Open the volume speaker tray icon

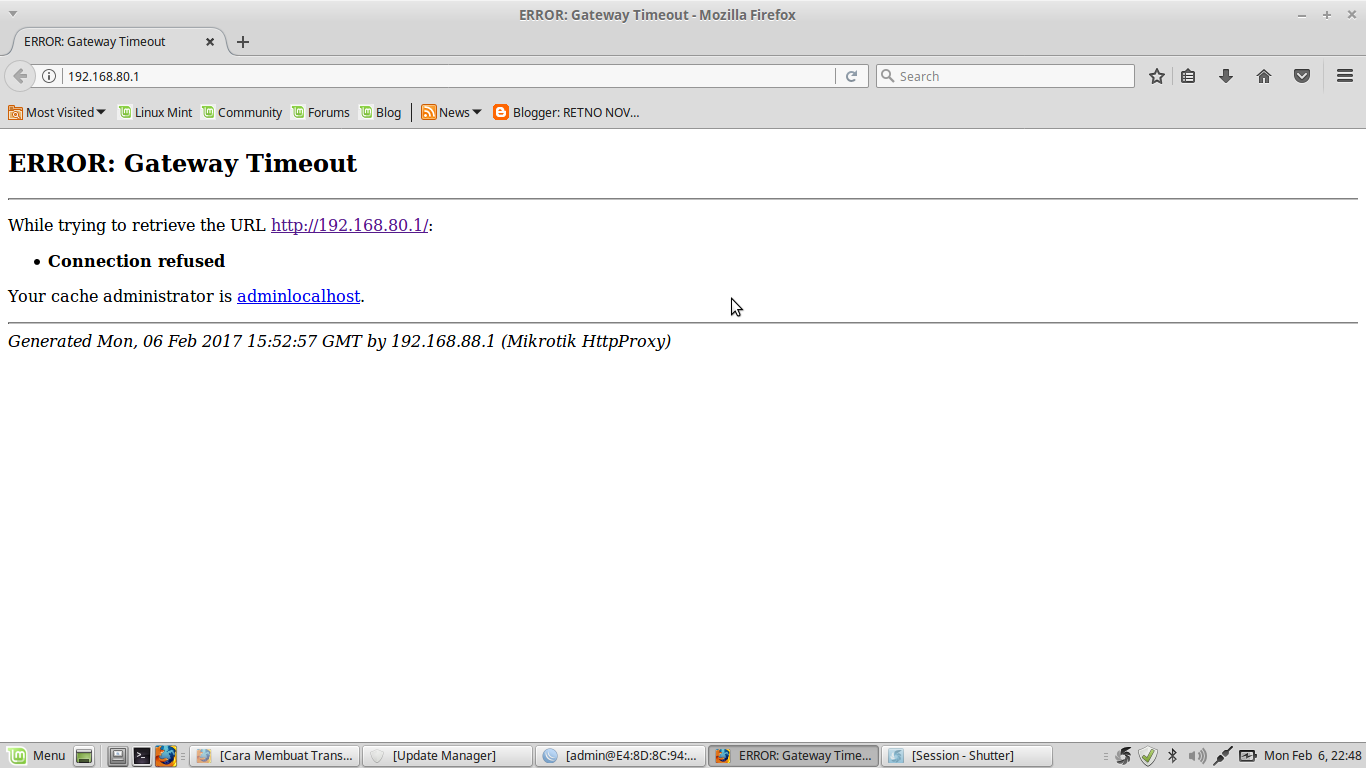pos(1197,756)
